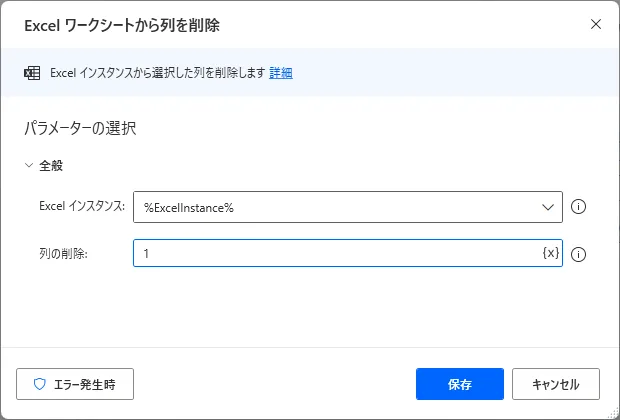Open the エラー発生時 settings
This screenshot has height=420, width=620.
75,384
